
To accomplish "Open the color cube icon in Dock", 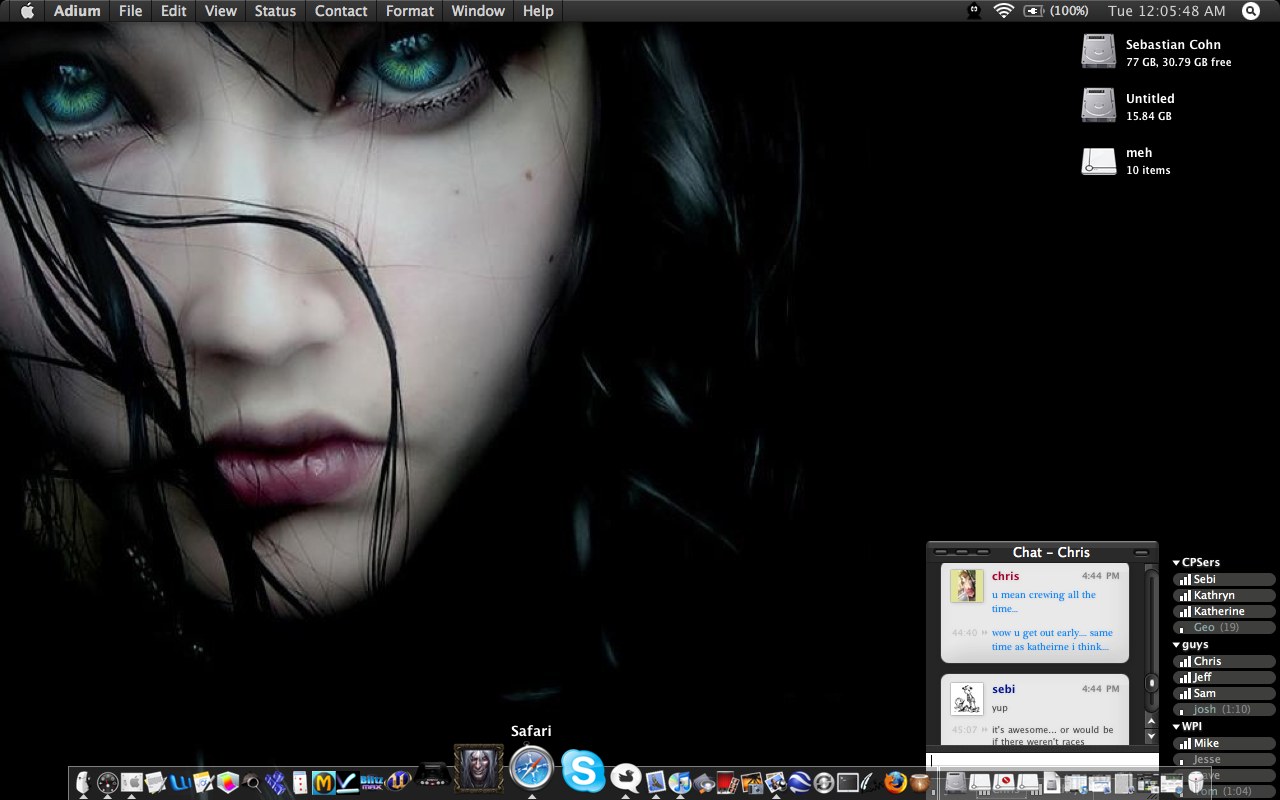I will pos(227,783).
